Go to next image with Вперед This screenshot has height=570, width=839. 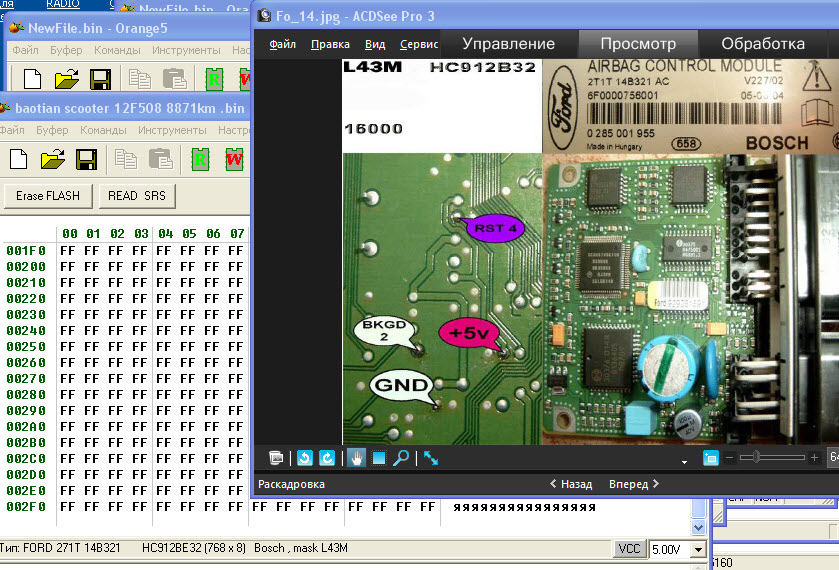coord(634,484)
